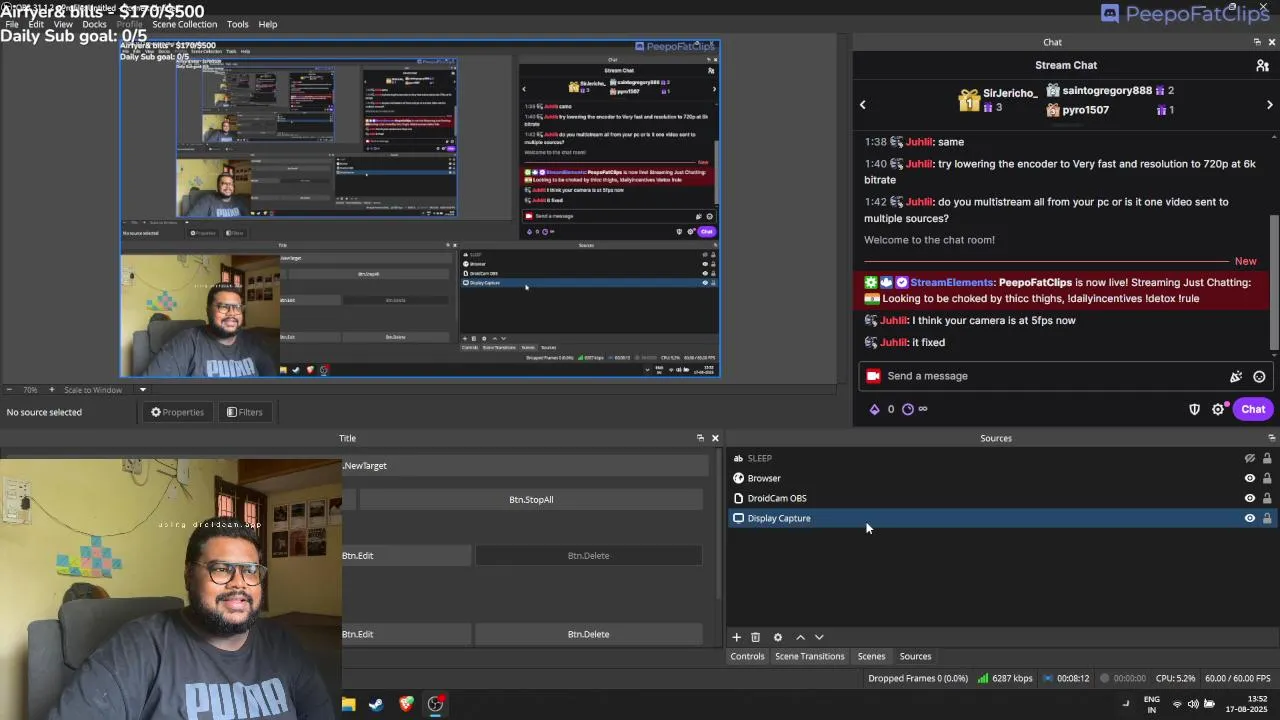
Task: Remove selected source with the trash icon
Action: point(756,637)
